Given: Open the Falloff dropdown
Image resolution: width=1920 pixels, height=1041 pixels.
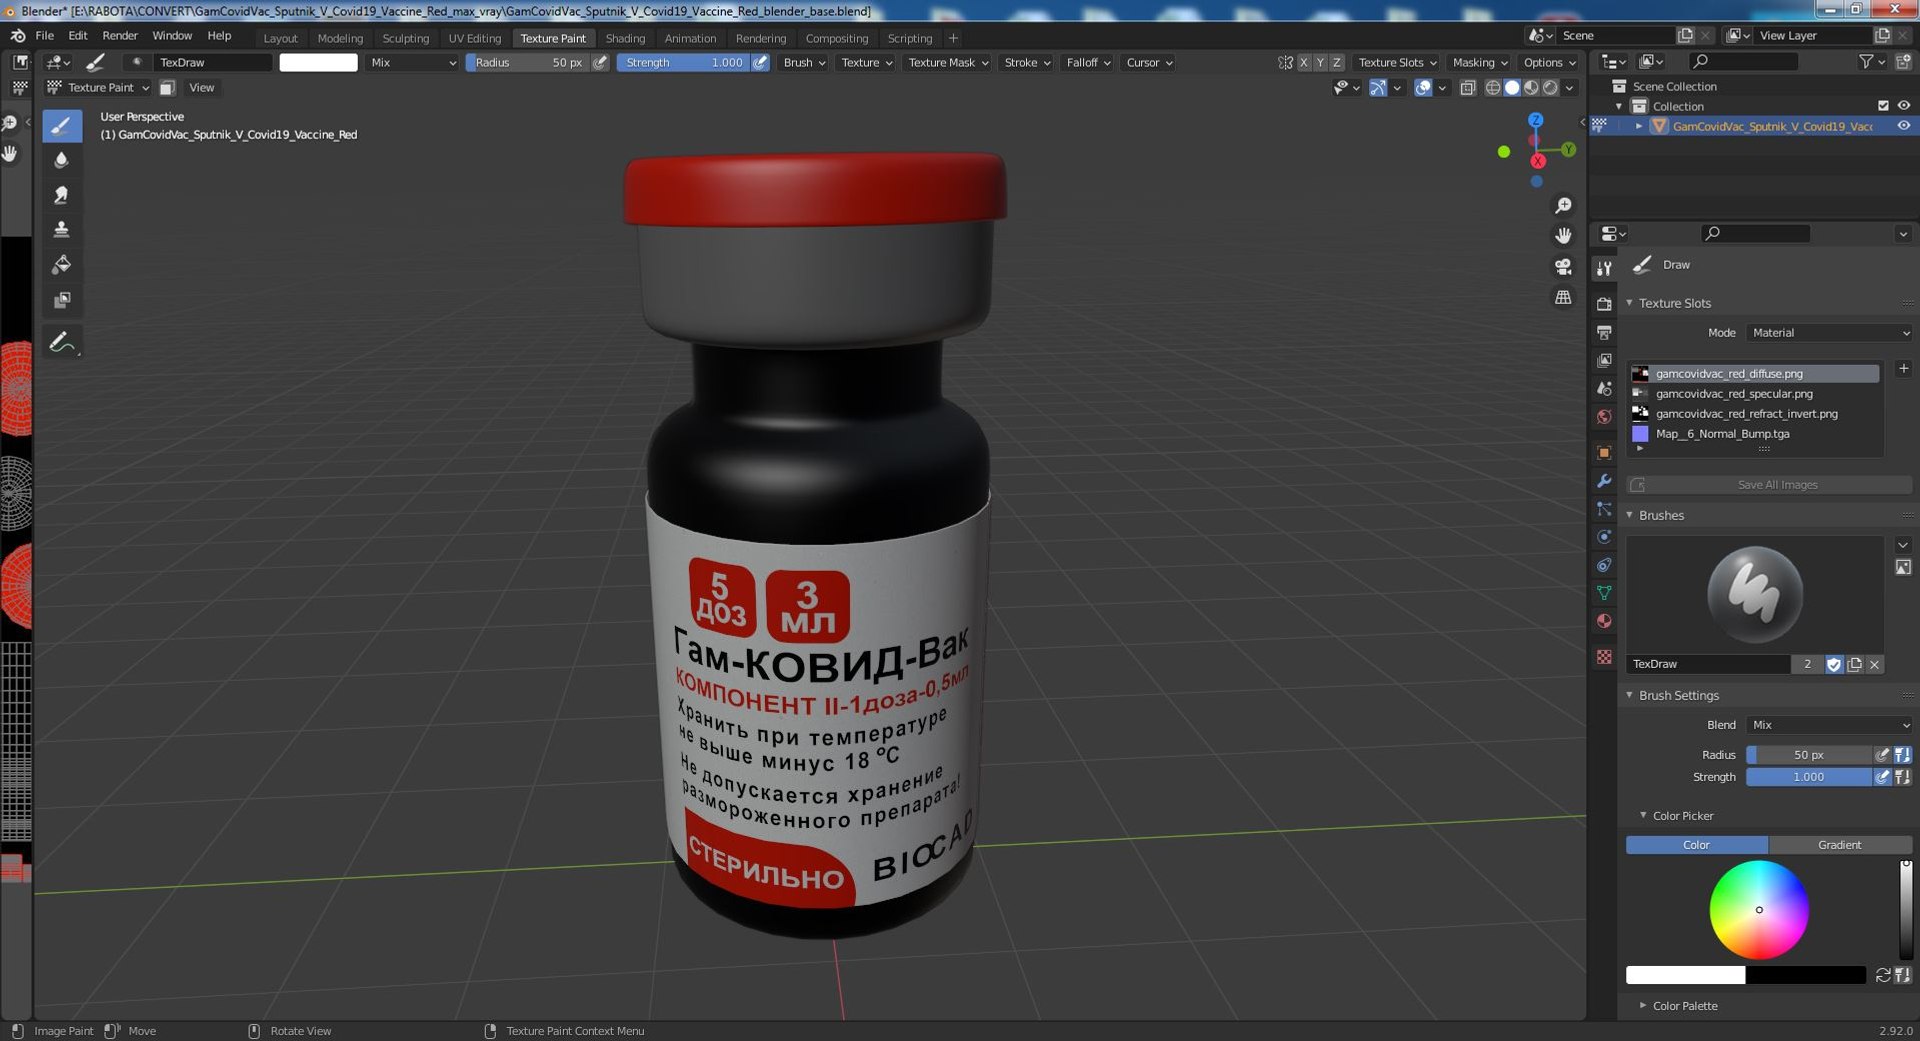Looking at the screenshot, I should point(1088,62).
